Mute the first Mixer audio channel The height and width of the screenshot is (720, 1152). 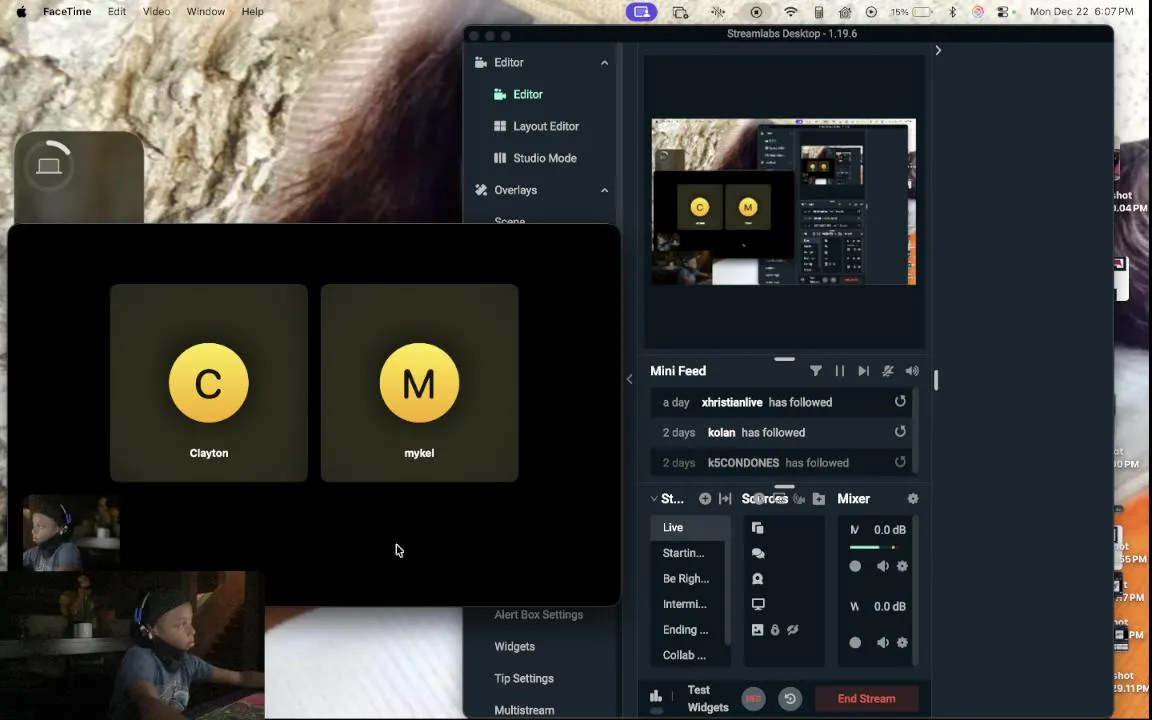click(x=882, y=566)
